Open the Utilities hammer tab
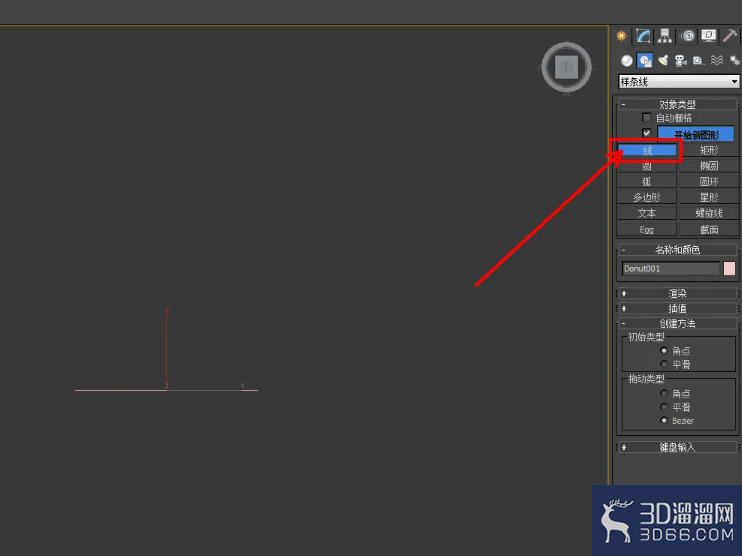742x556 pixels. coord(730,36)
